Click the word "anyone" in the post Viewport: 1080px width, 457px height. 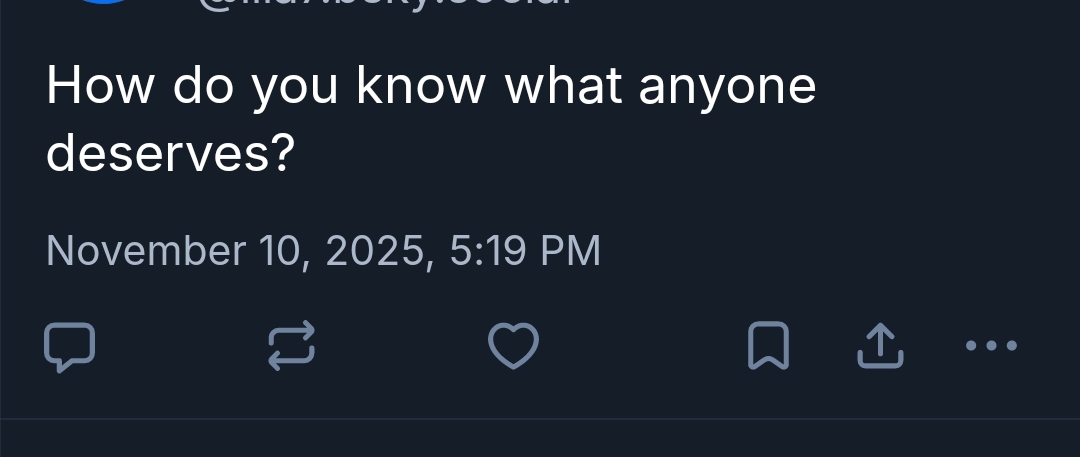(727, 88)
